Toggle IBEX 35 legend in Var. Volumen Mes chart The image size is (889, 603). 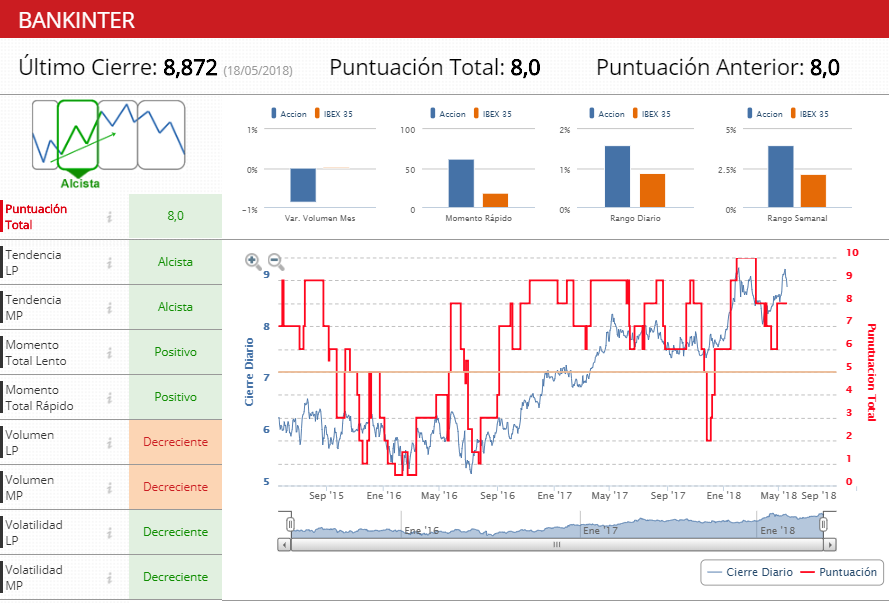[x=334, y=114]
